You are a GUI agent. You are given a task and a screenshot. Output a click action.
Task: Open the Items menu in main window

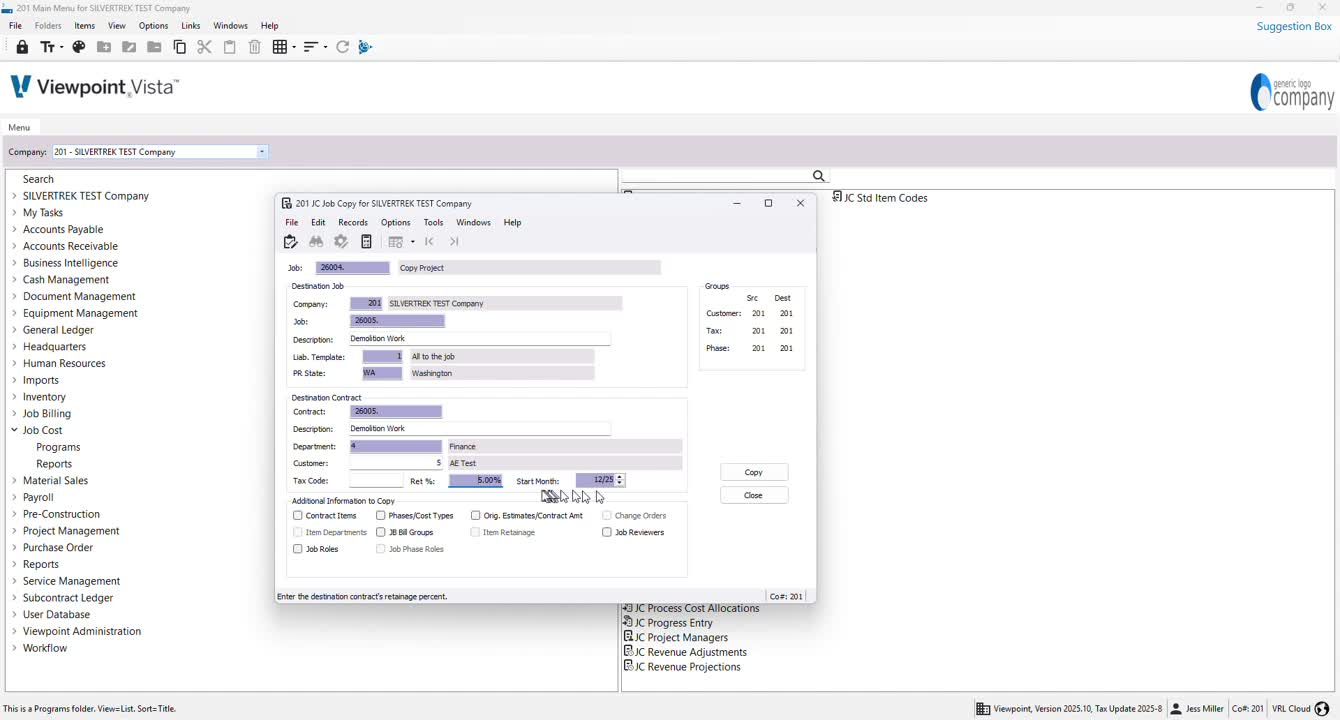pyautogui.click(x=85, y=26)
